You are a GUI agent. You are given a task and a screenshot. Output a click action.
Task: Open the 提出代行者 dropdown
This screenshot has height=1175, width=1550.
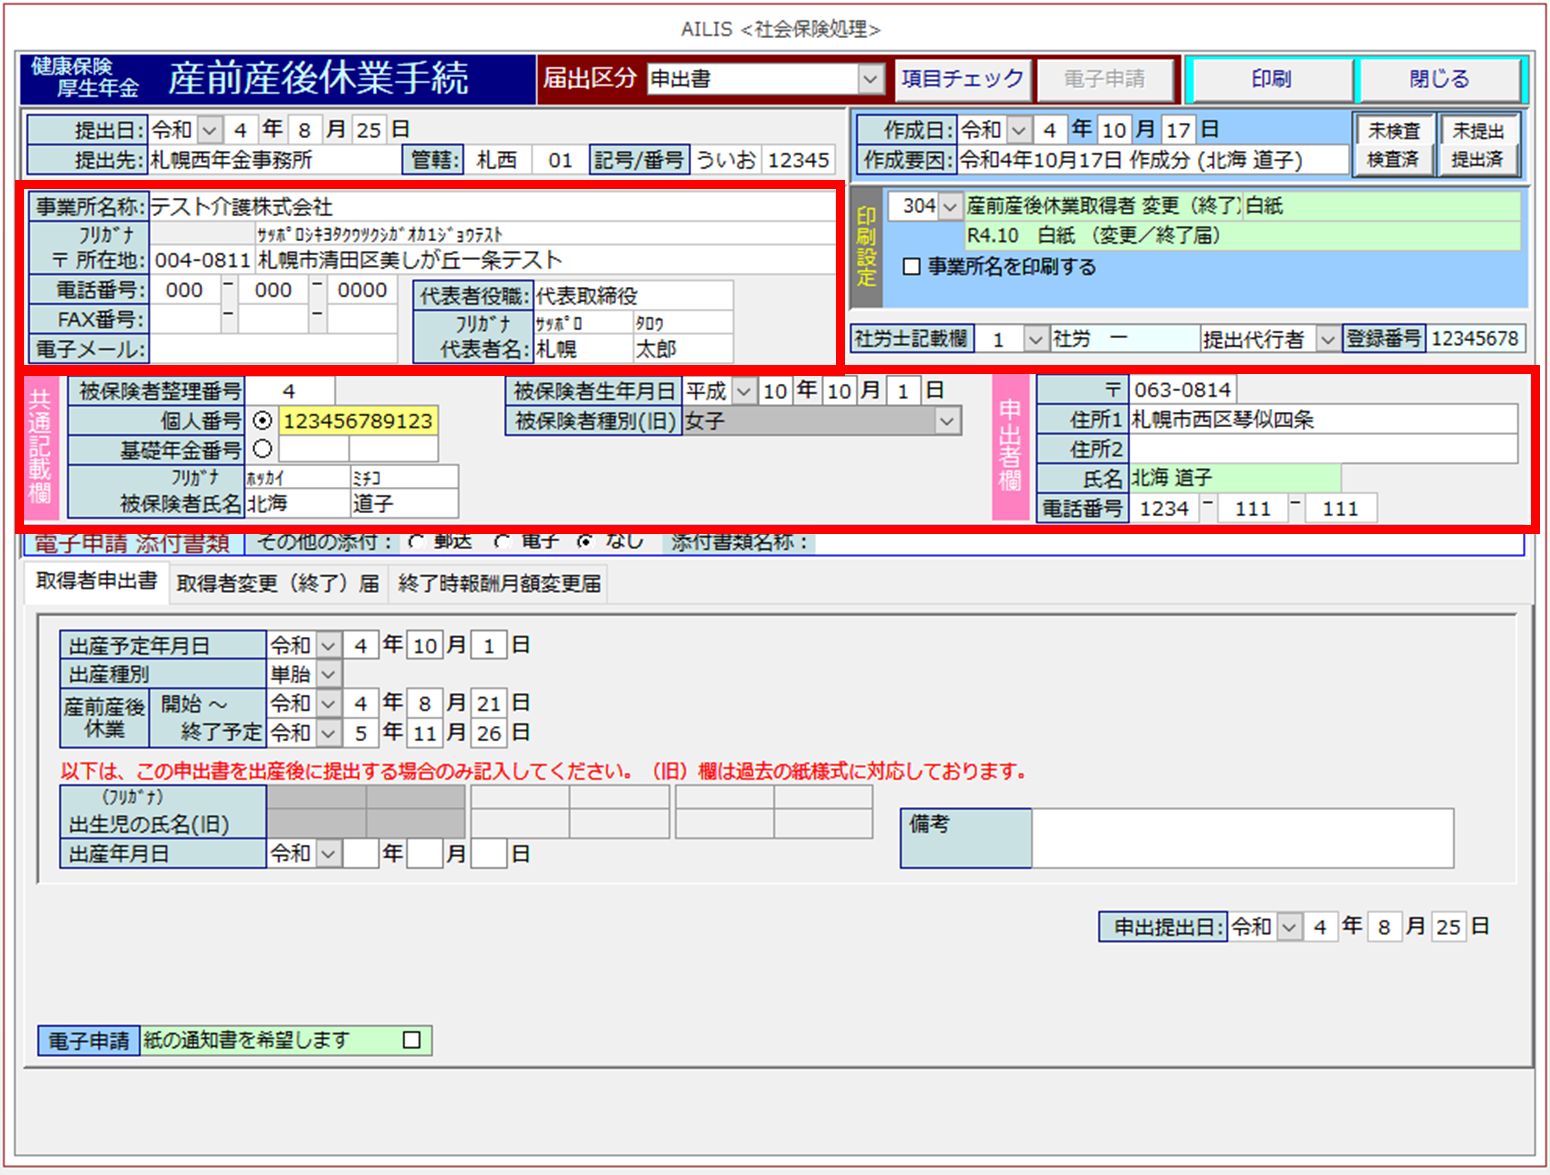click(1327, 340)
